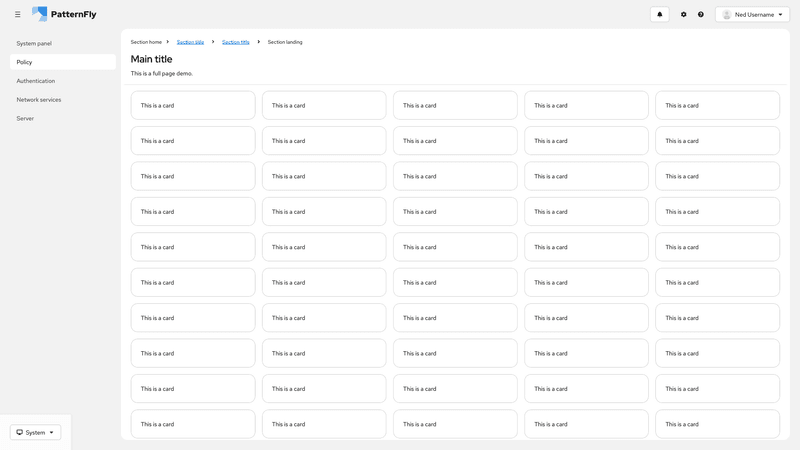Click the first Section title breadcrumb link
Screen dimensions: 800x450
[190, 42]
